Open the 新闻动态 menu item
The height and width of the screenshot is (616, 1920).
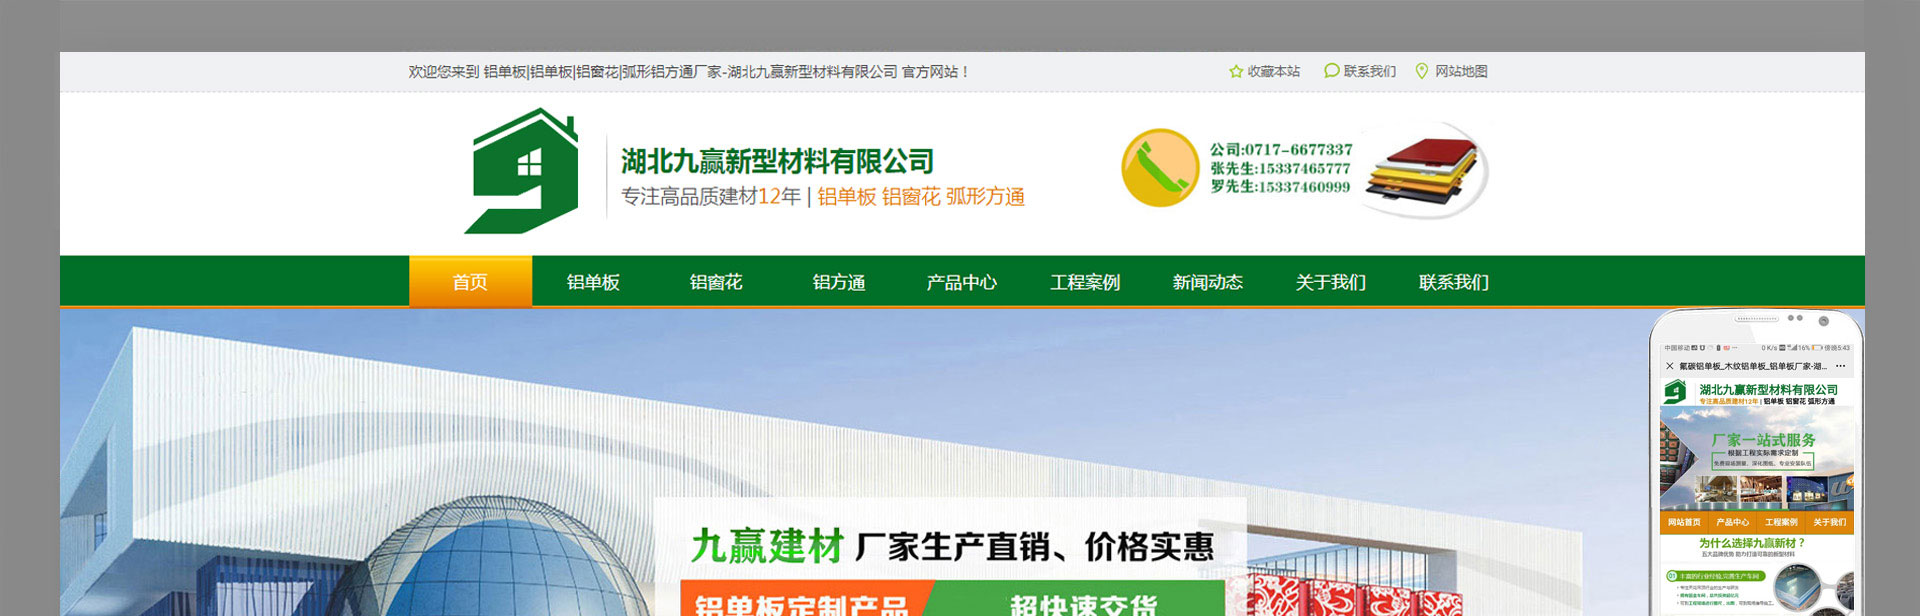[1208, 282]
